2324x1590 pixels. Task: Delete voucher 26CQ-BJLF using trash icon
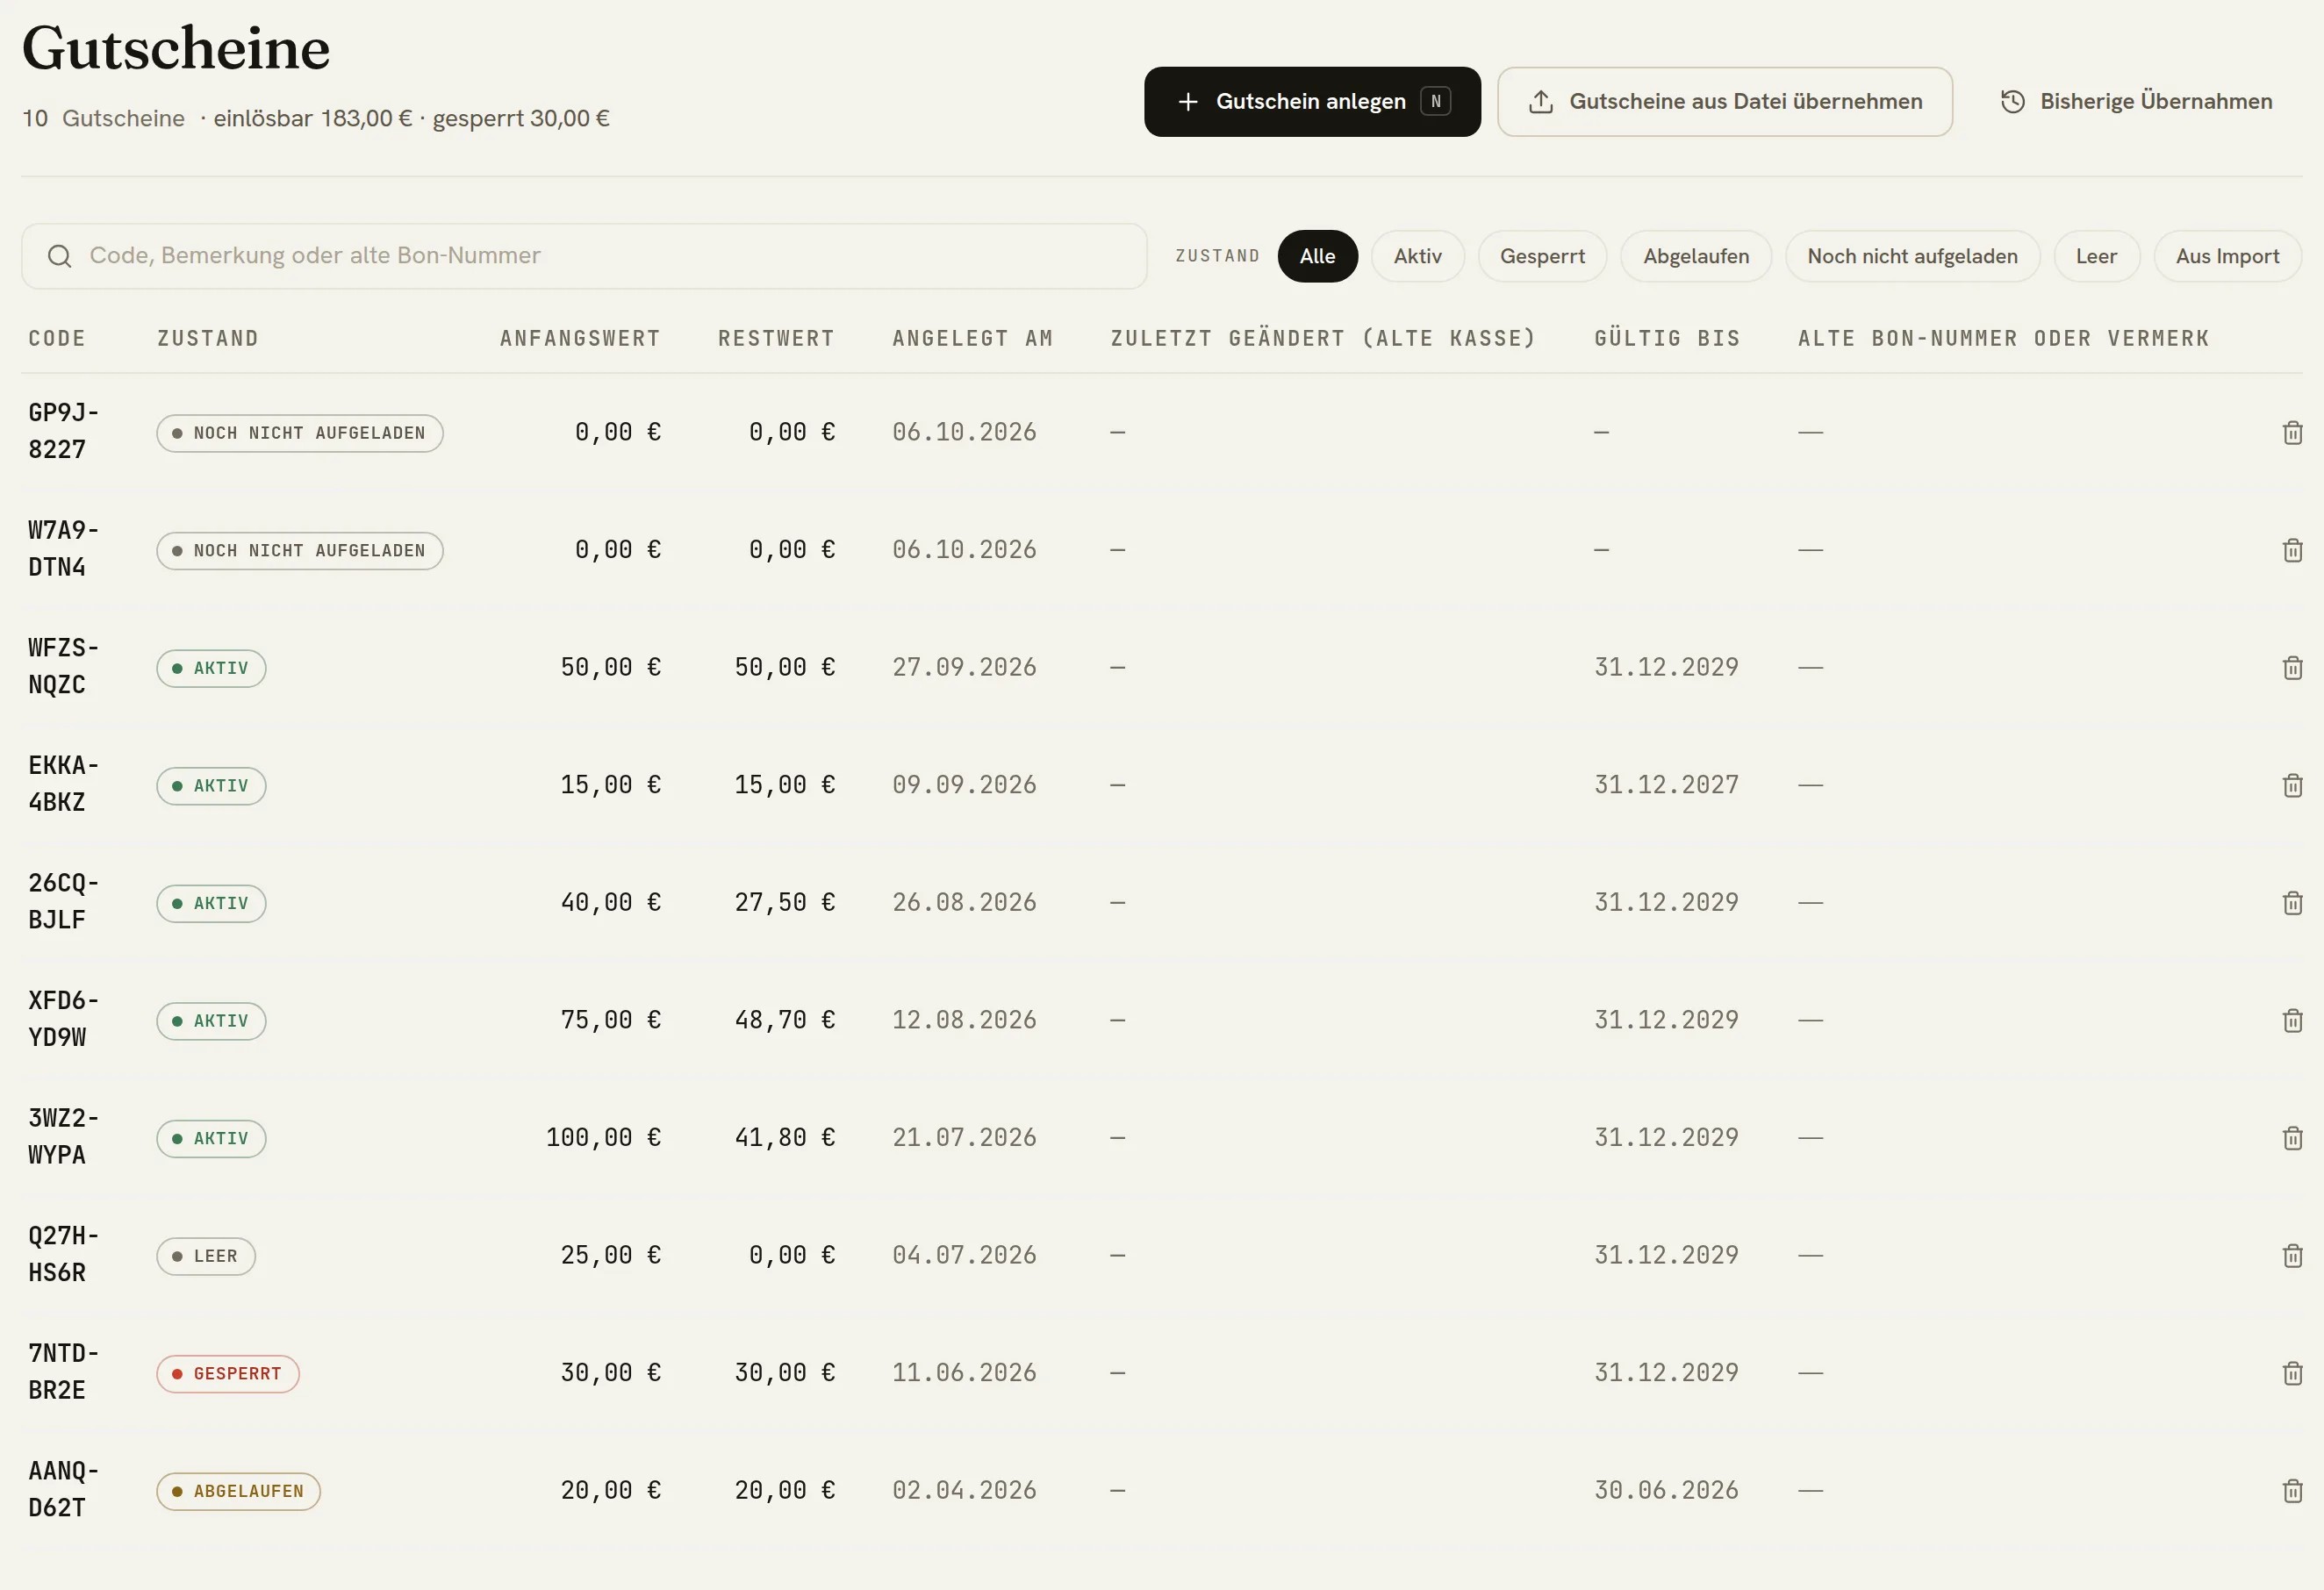2292,903
